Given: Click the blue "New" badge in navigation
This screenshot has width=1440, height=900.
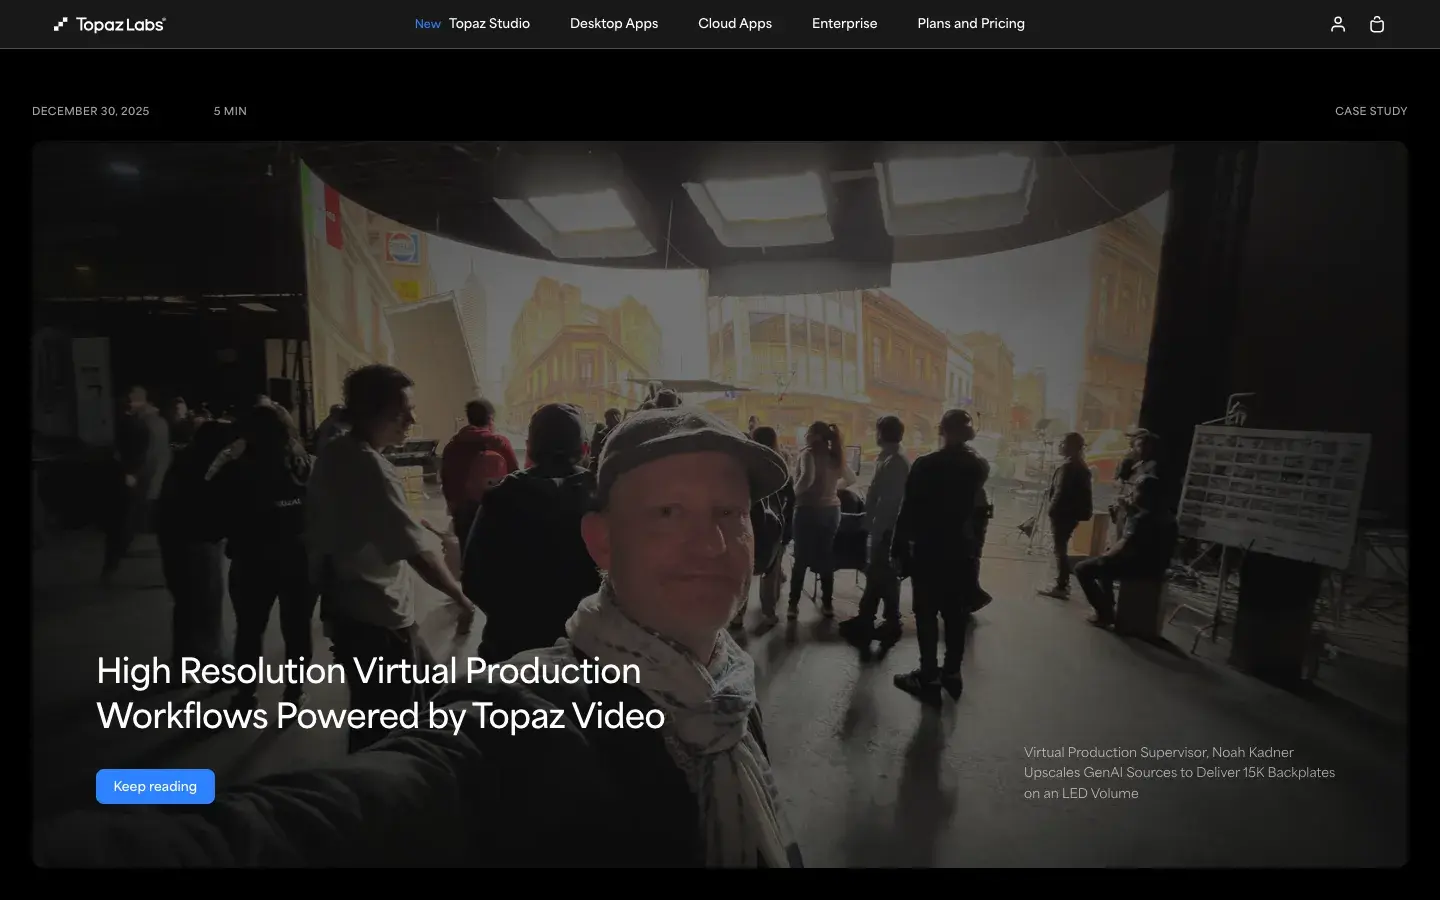Looking at the screenshot, I should [x=427, y=24].
